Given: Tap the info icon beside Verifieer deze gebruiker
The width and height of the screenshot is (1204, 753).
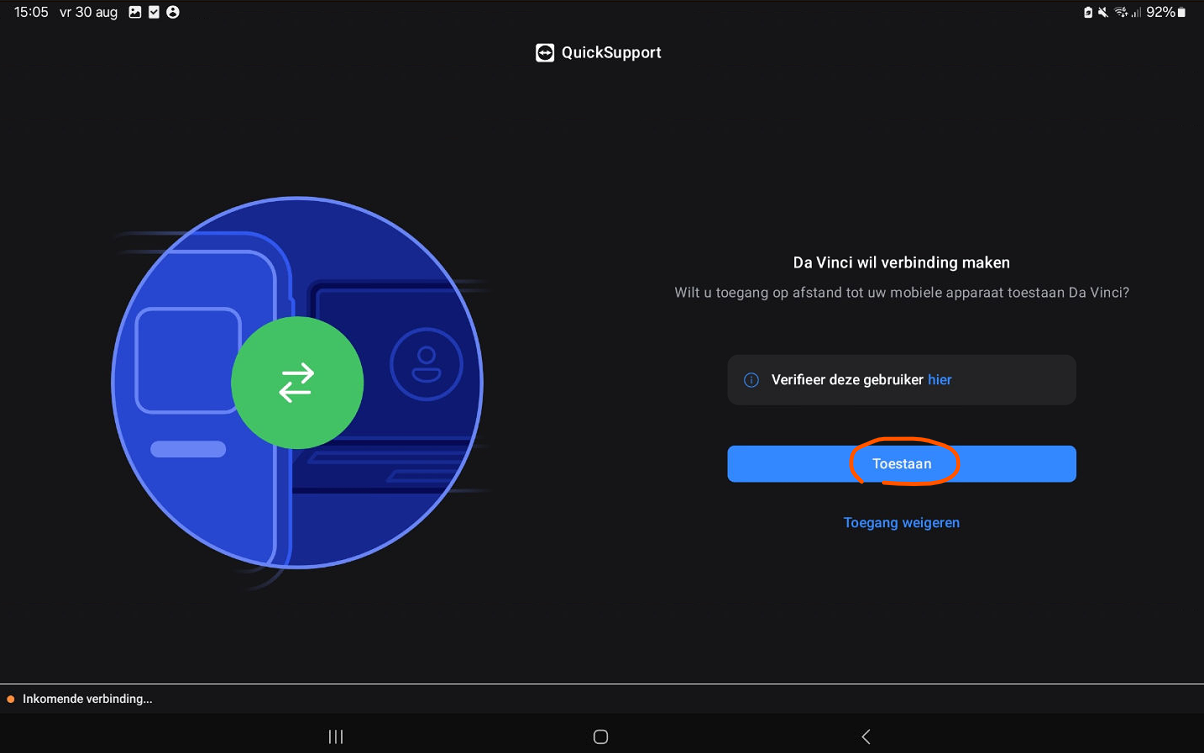Looking at the screenshot, I should point(751,380).
